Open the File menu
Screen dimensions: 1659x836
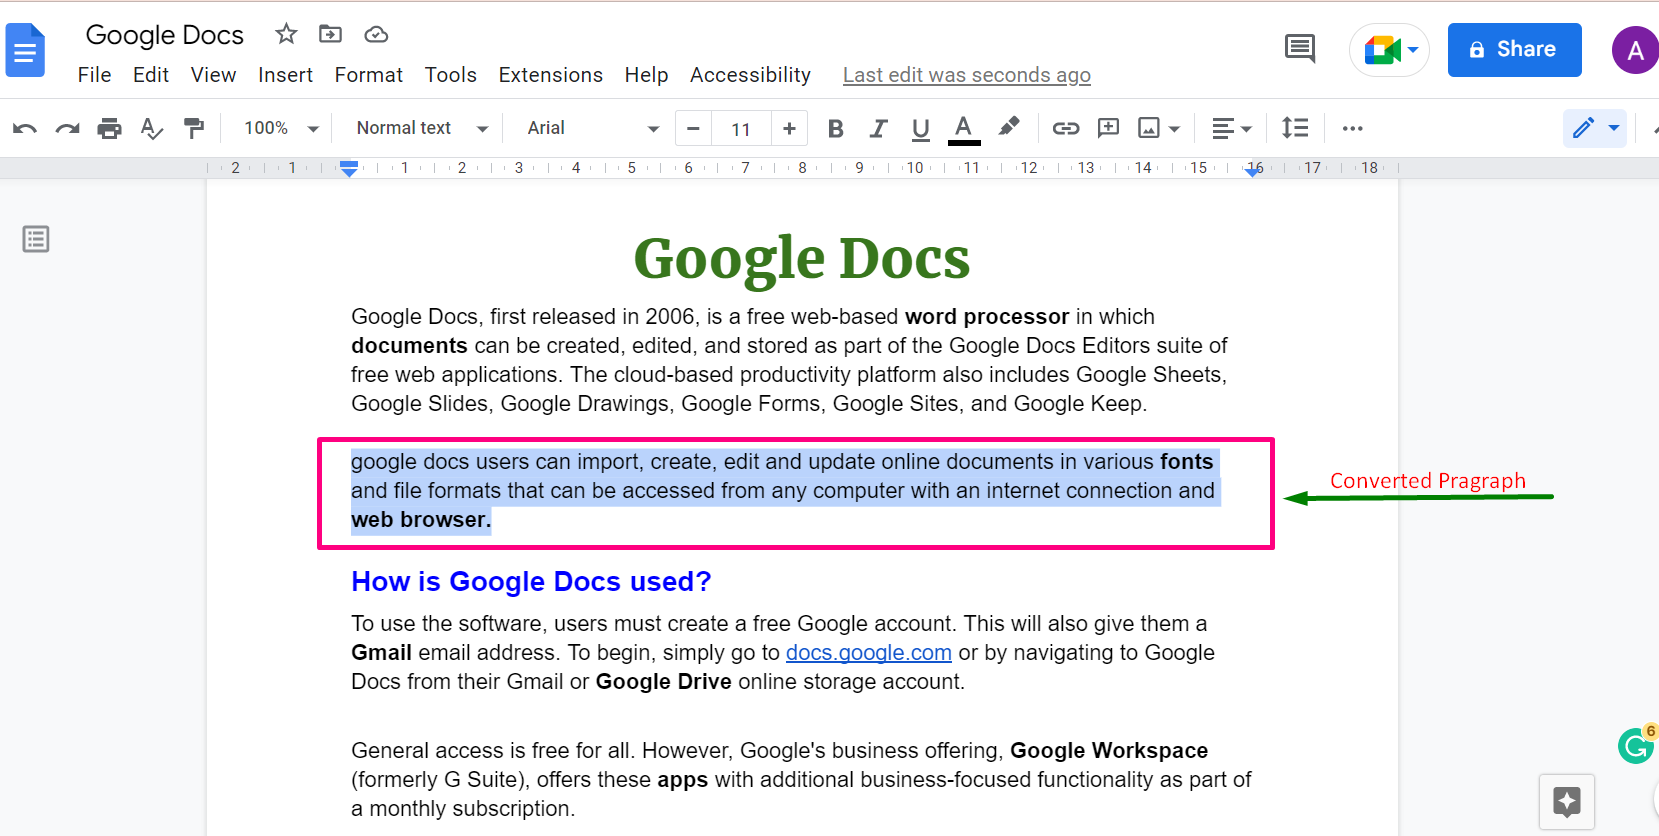[95, 75]
